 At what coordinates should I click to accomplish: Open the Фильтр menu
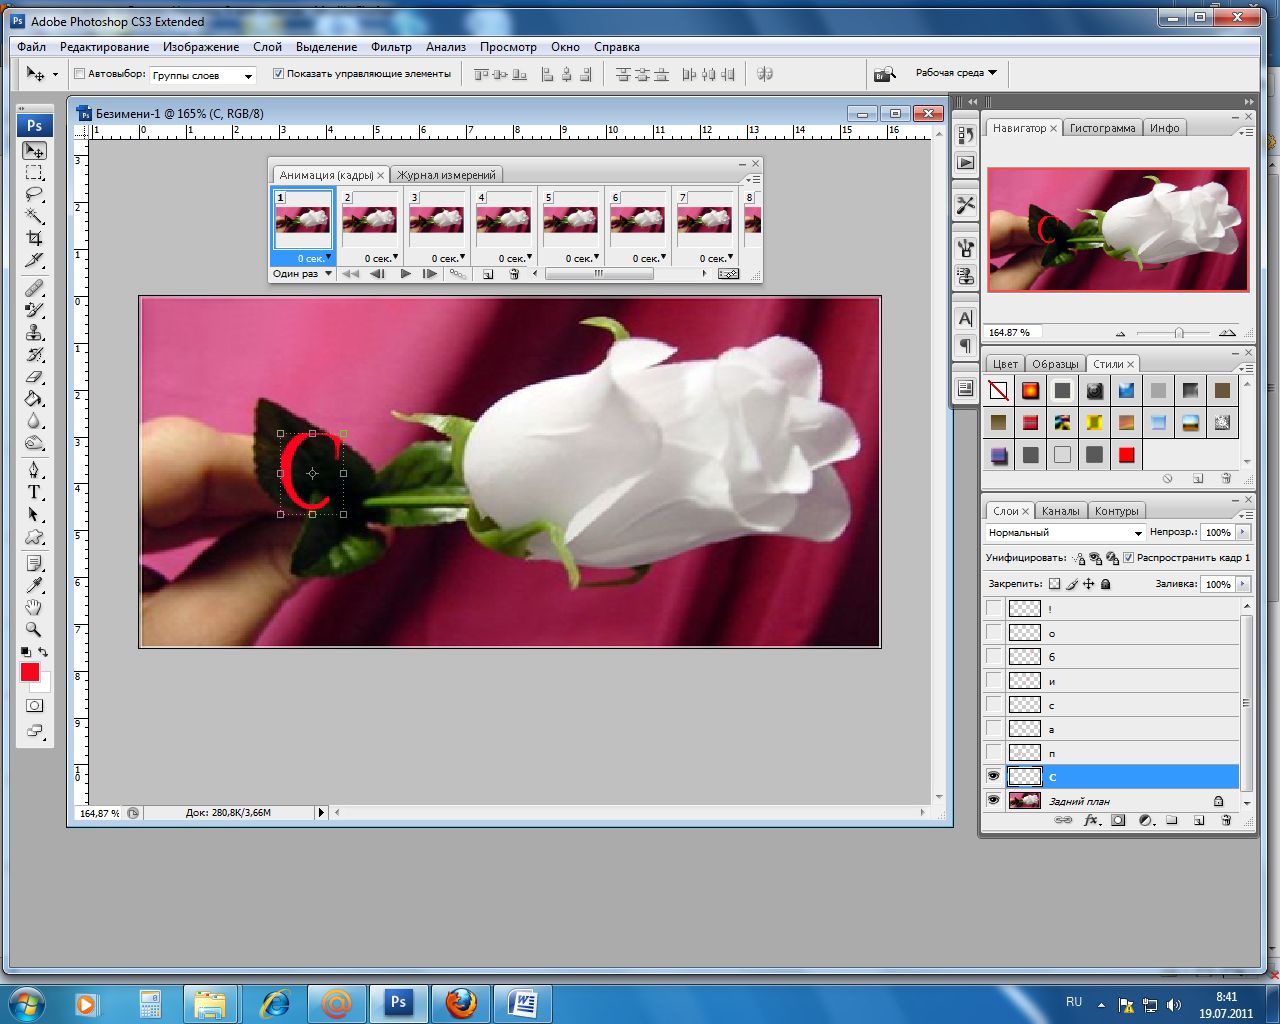[x=391, y=47]
